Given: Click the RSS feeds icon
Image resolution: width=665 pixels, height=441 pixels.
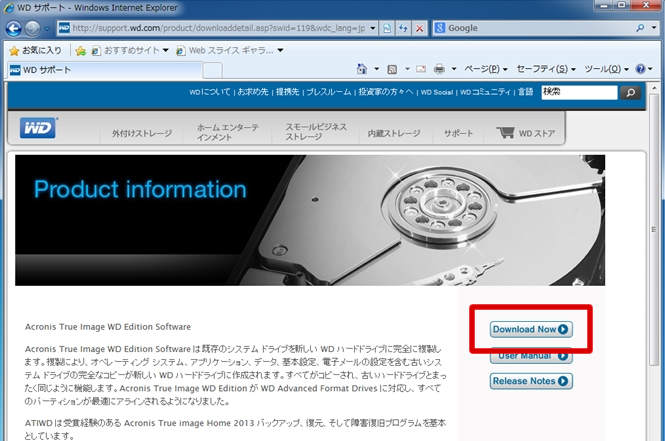Looking at the screenshot, I should click(392, 69).
